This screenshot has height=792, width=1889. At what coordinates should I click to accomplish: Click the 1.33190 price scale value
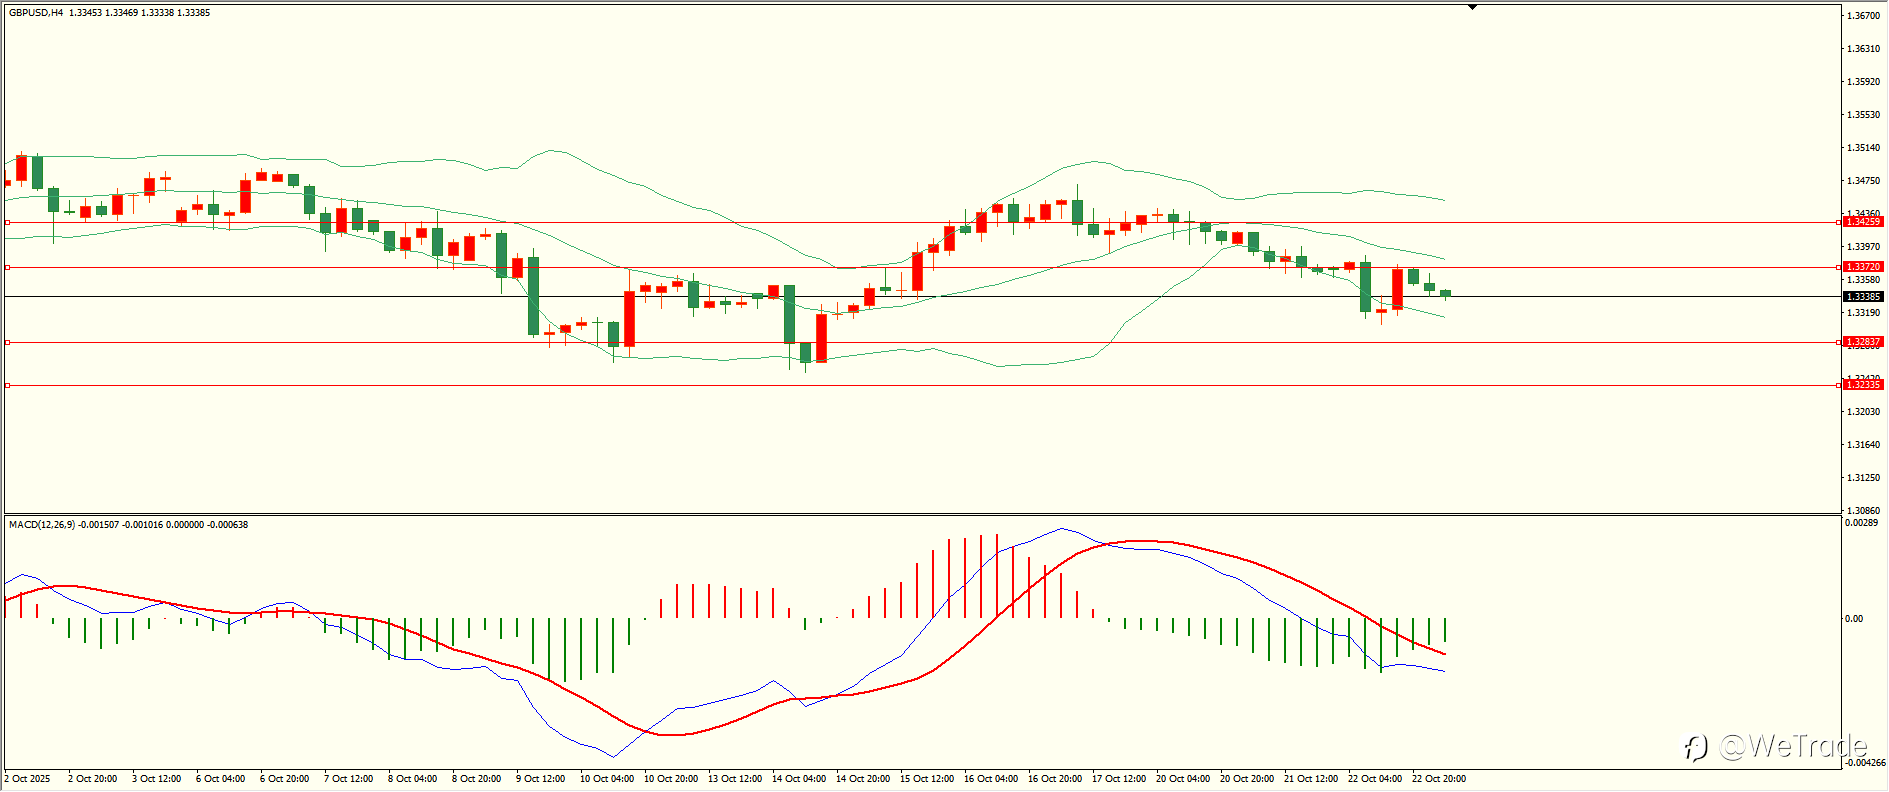coord(1864,313)
